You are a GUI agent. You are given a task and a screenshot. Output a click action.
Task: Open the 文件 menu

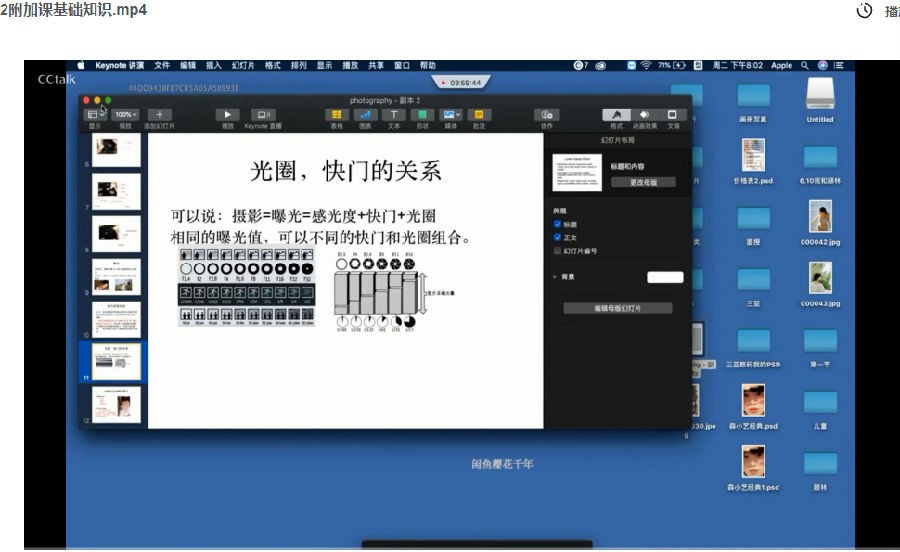(162, 65)
